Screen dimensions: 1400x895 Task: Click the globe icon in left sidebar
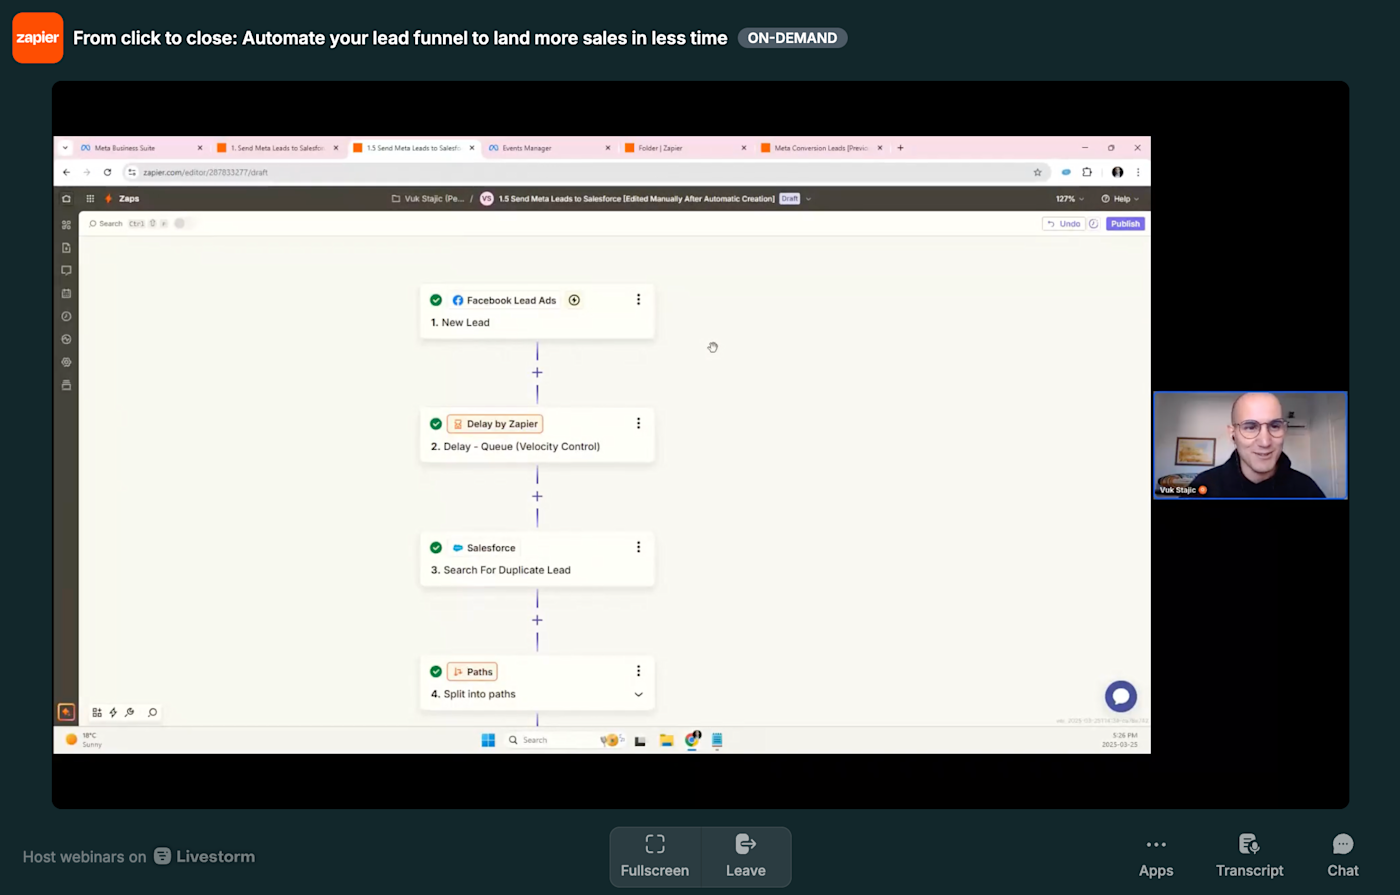click(66, 339)
